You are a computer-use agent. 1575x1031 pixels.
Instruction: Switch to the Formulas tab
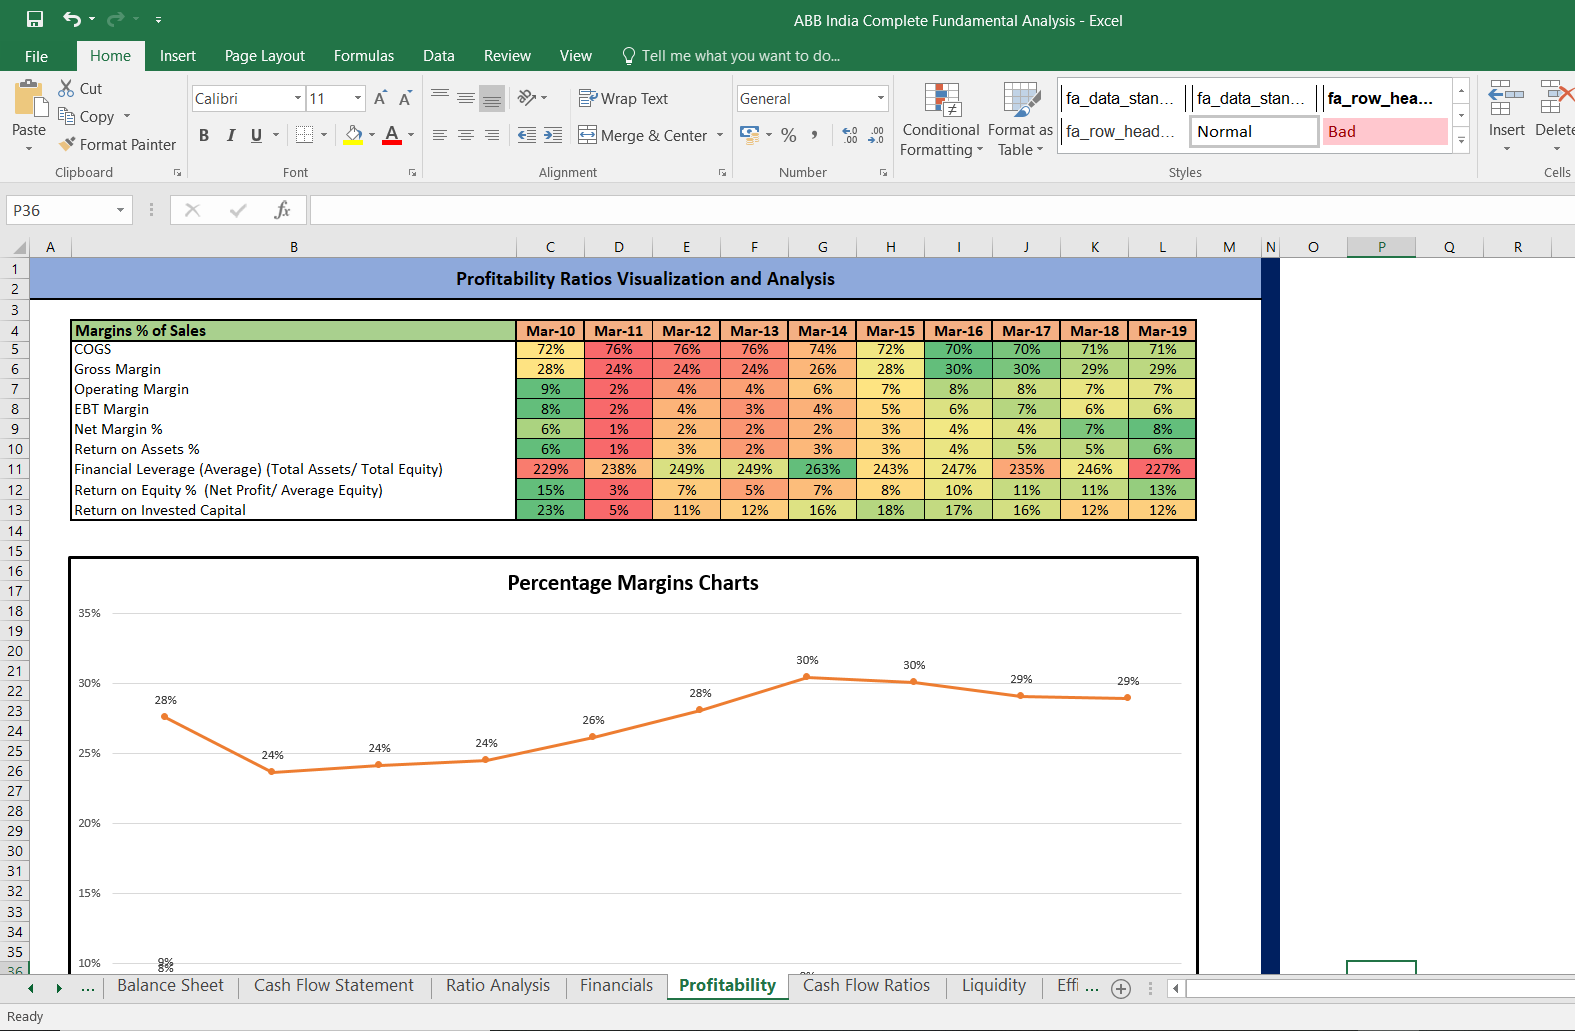point(364,56)
